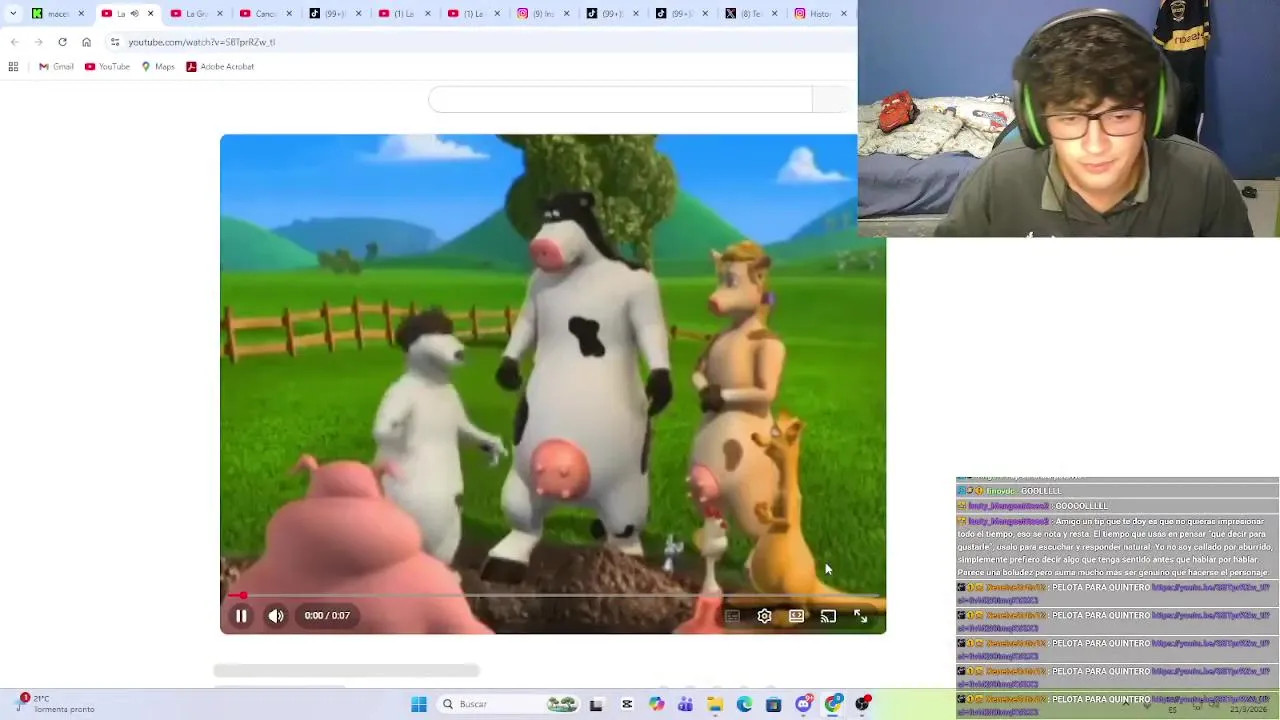Close the active YouTube tab
This screenshot has width=1280, height=720.
[150, 13]
